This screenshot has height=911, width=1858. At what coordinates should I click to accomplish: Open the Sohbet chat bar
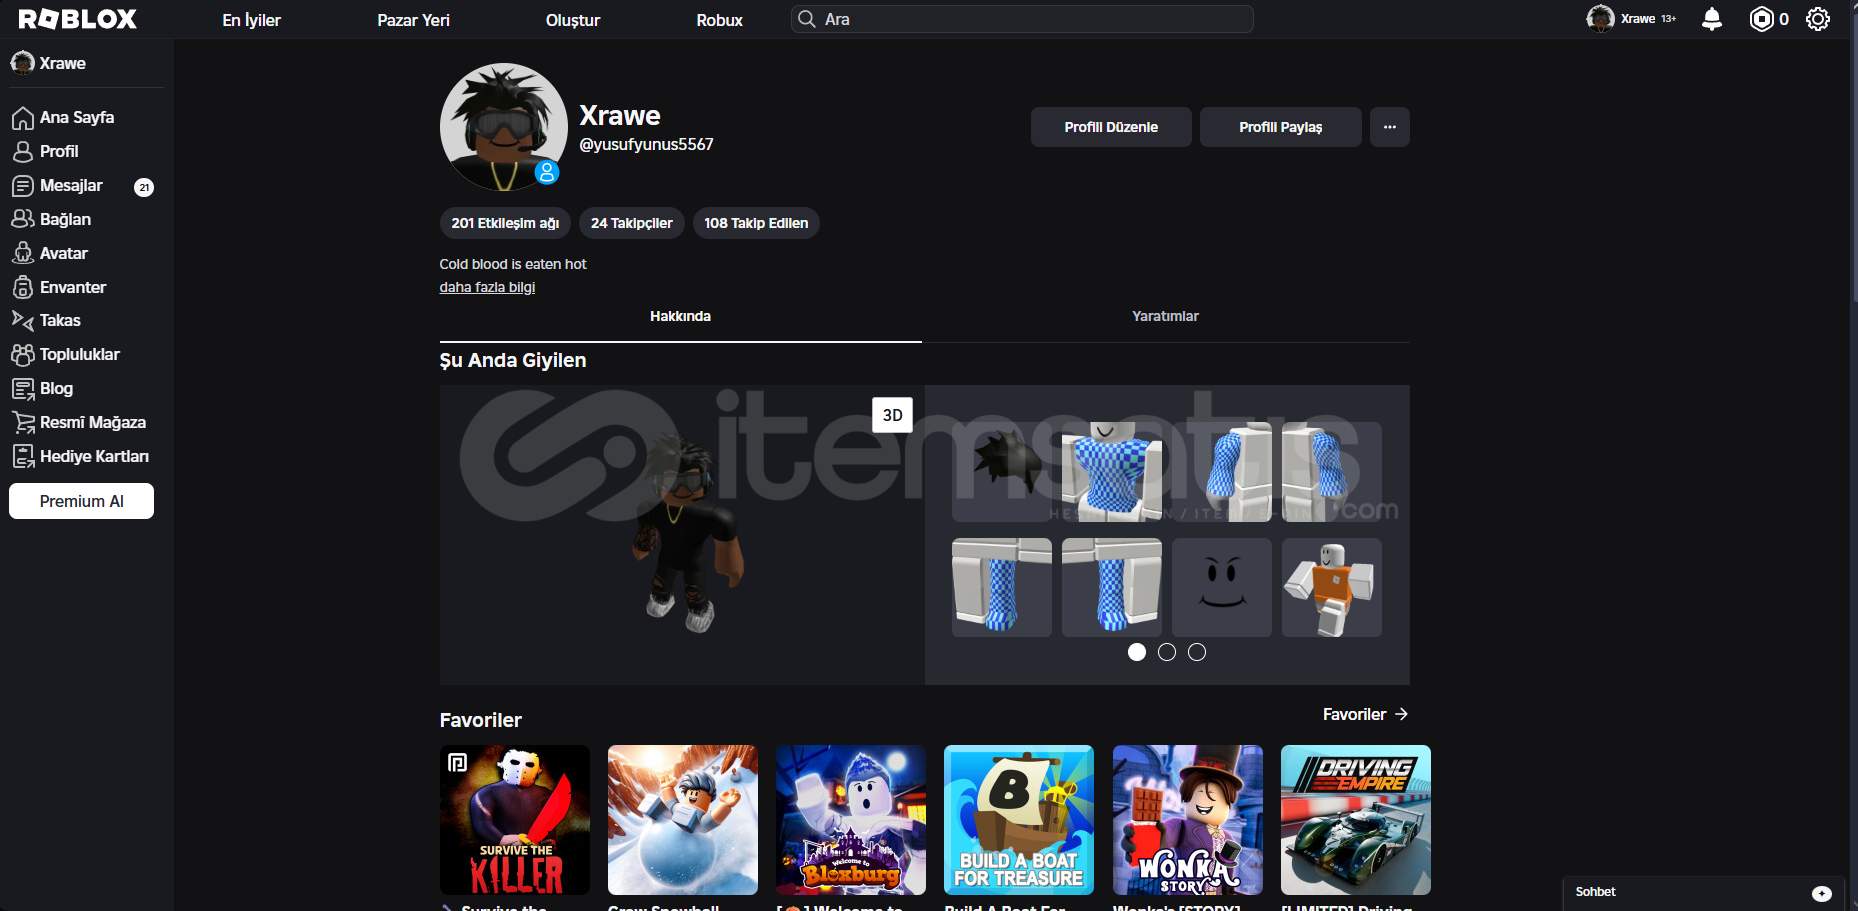click(x=1704, y=893)
